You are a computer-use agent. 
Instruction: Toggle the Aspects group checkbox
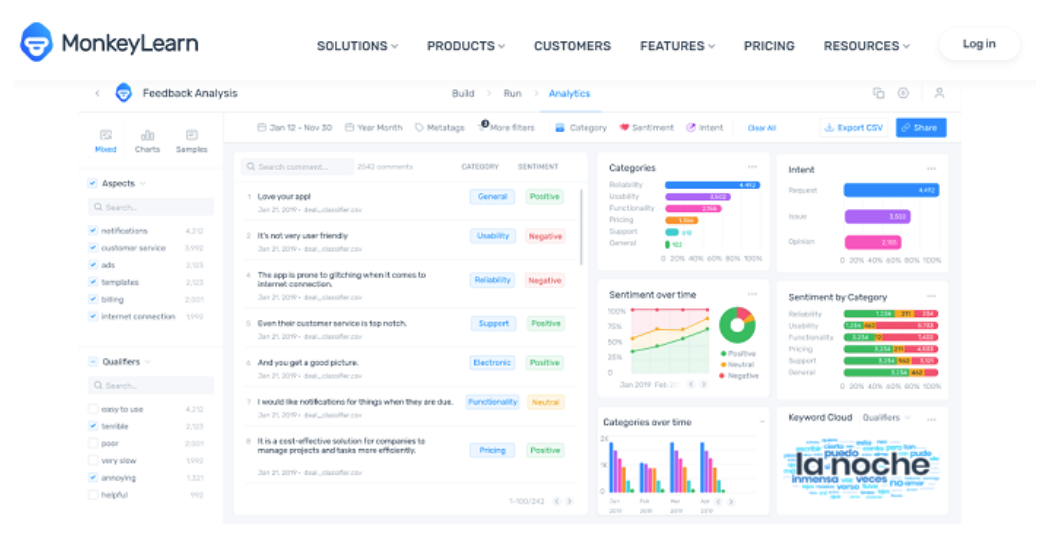pyautogui.click(x=92, y=183)
